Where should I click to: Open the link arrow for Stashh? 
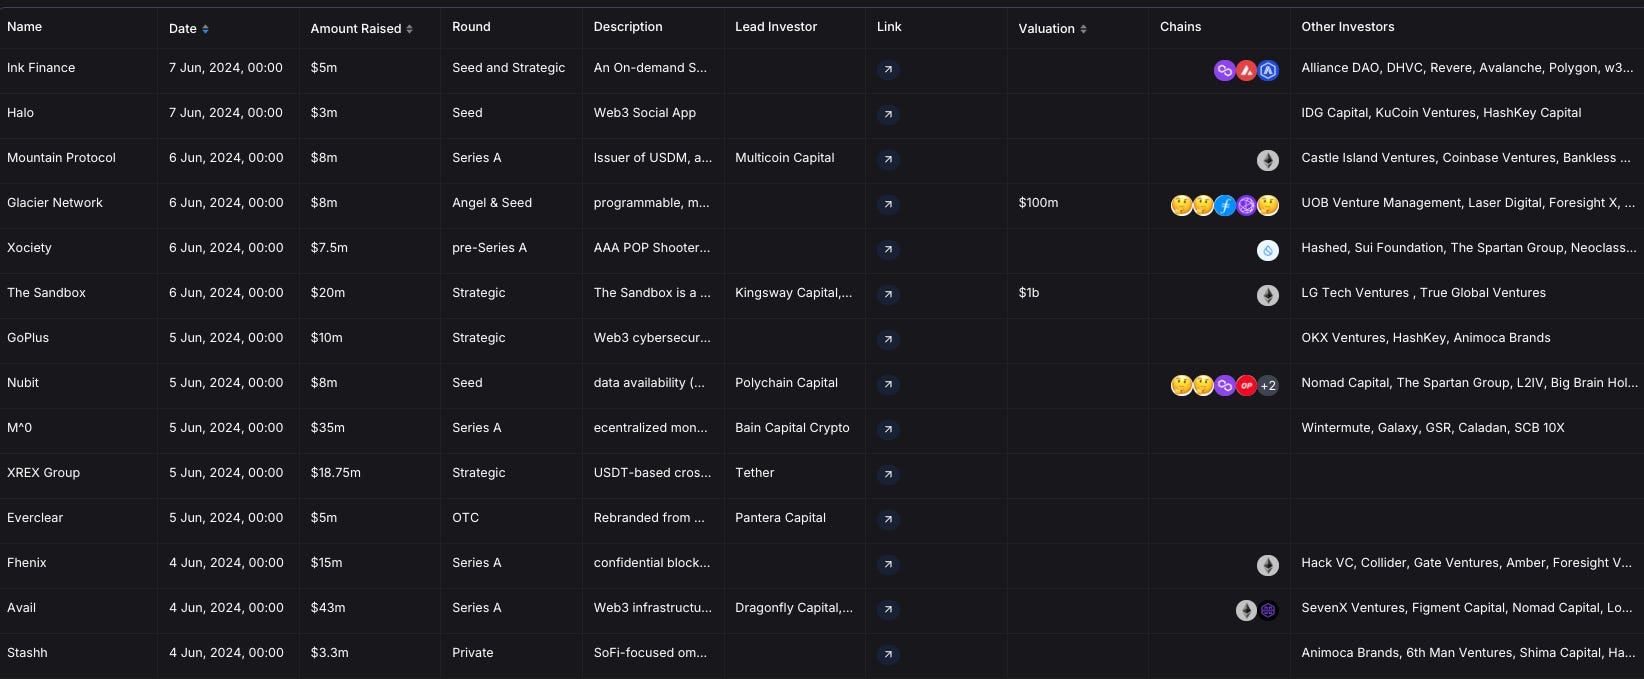pos(888,655)
